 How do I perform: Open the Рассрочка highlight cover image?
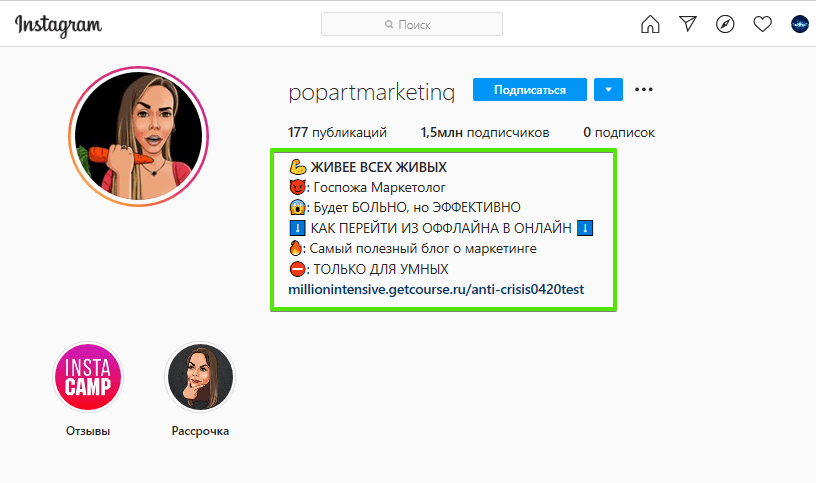tap(200, 377)
